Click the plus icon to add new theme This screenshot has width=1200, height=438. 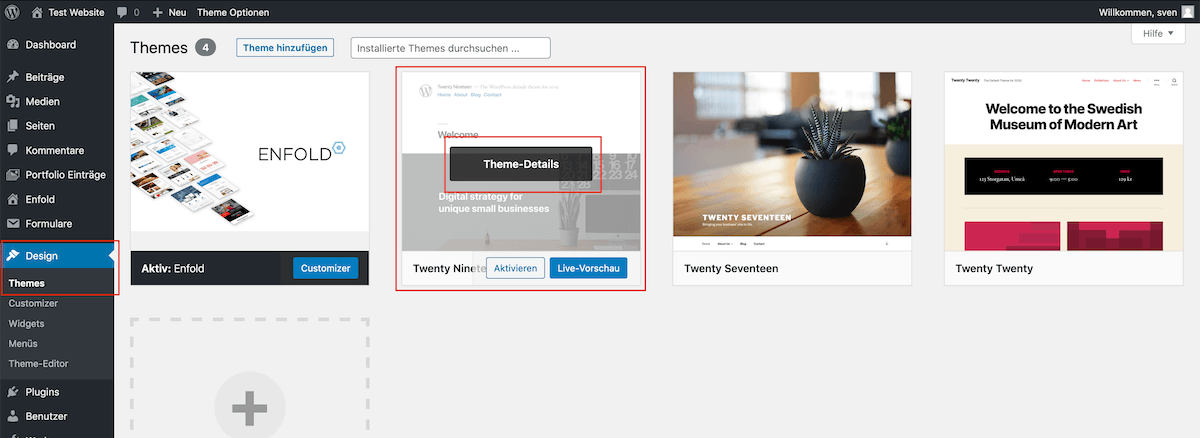pyautogui.click(x=250, y=408)
